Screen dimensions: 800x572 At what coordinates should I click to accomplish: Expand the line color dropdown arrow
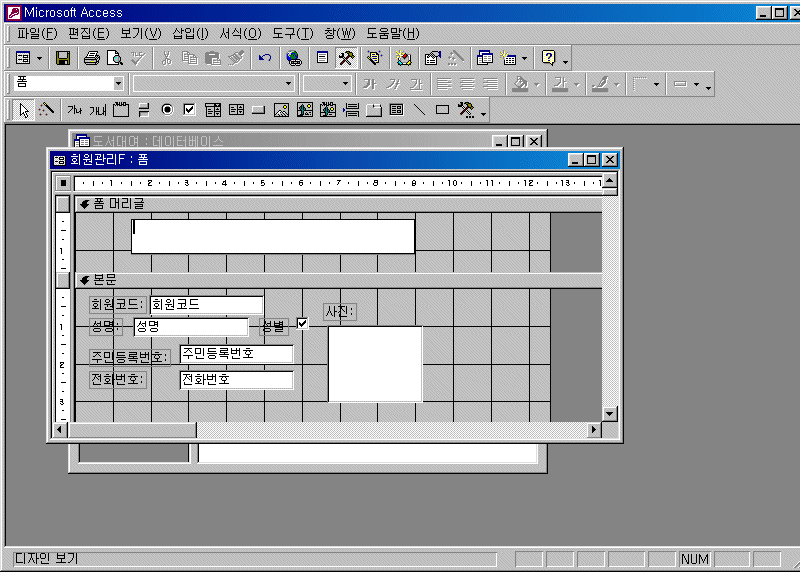(x=617, y=84)
